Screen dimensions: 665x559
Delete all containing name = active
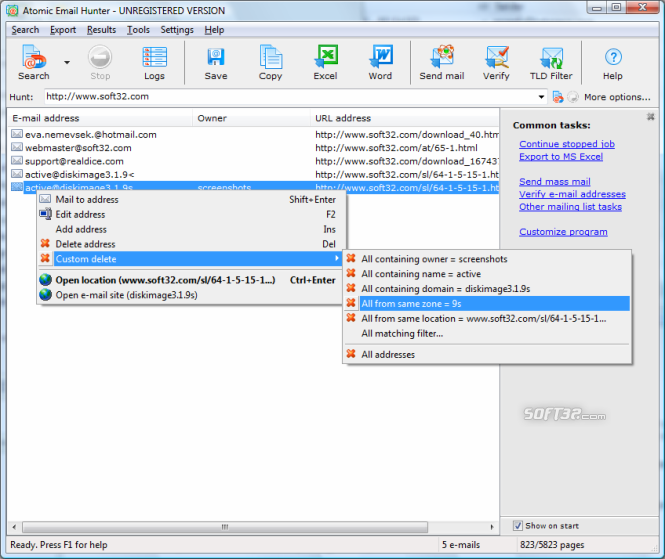(x=487, y=274)
